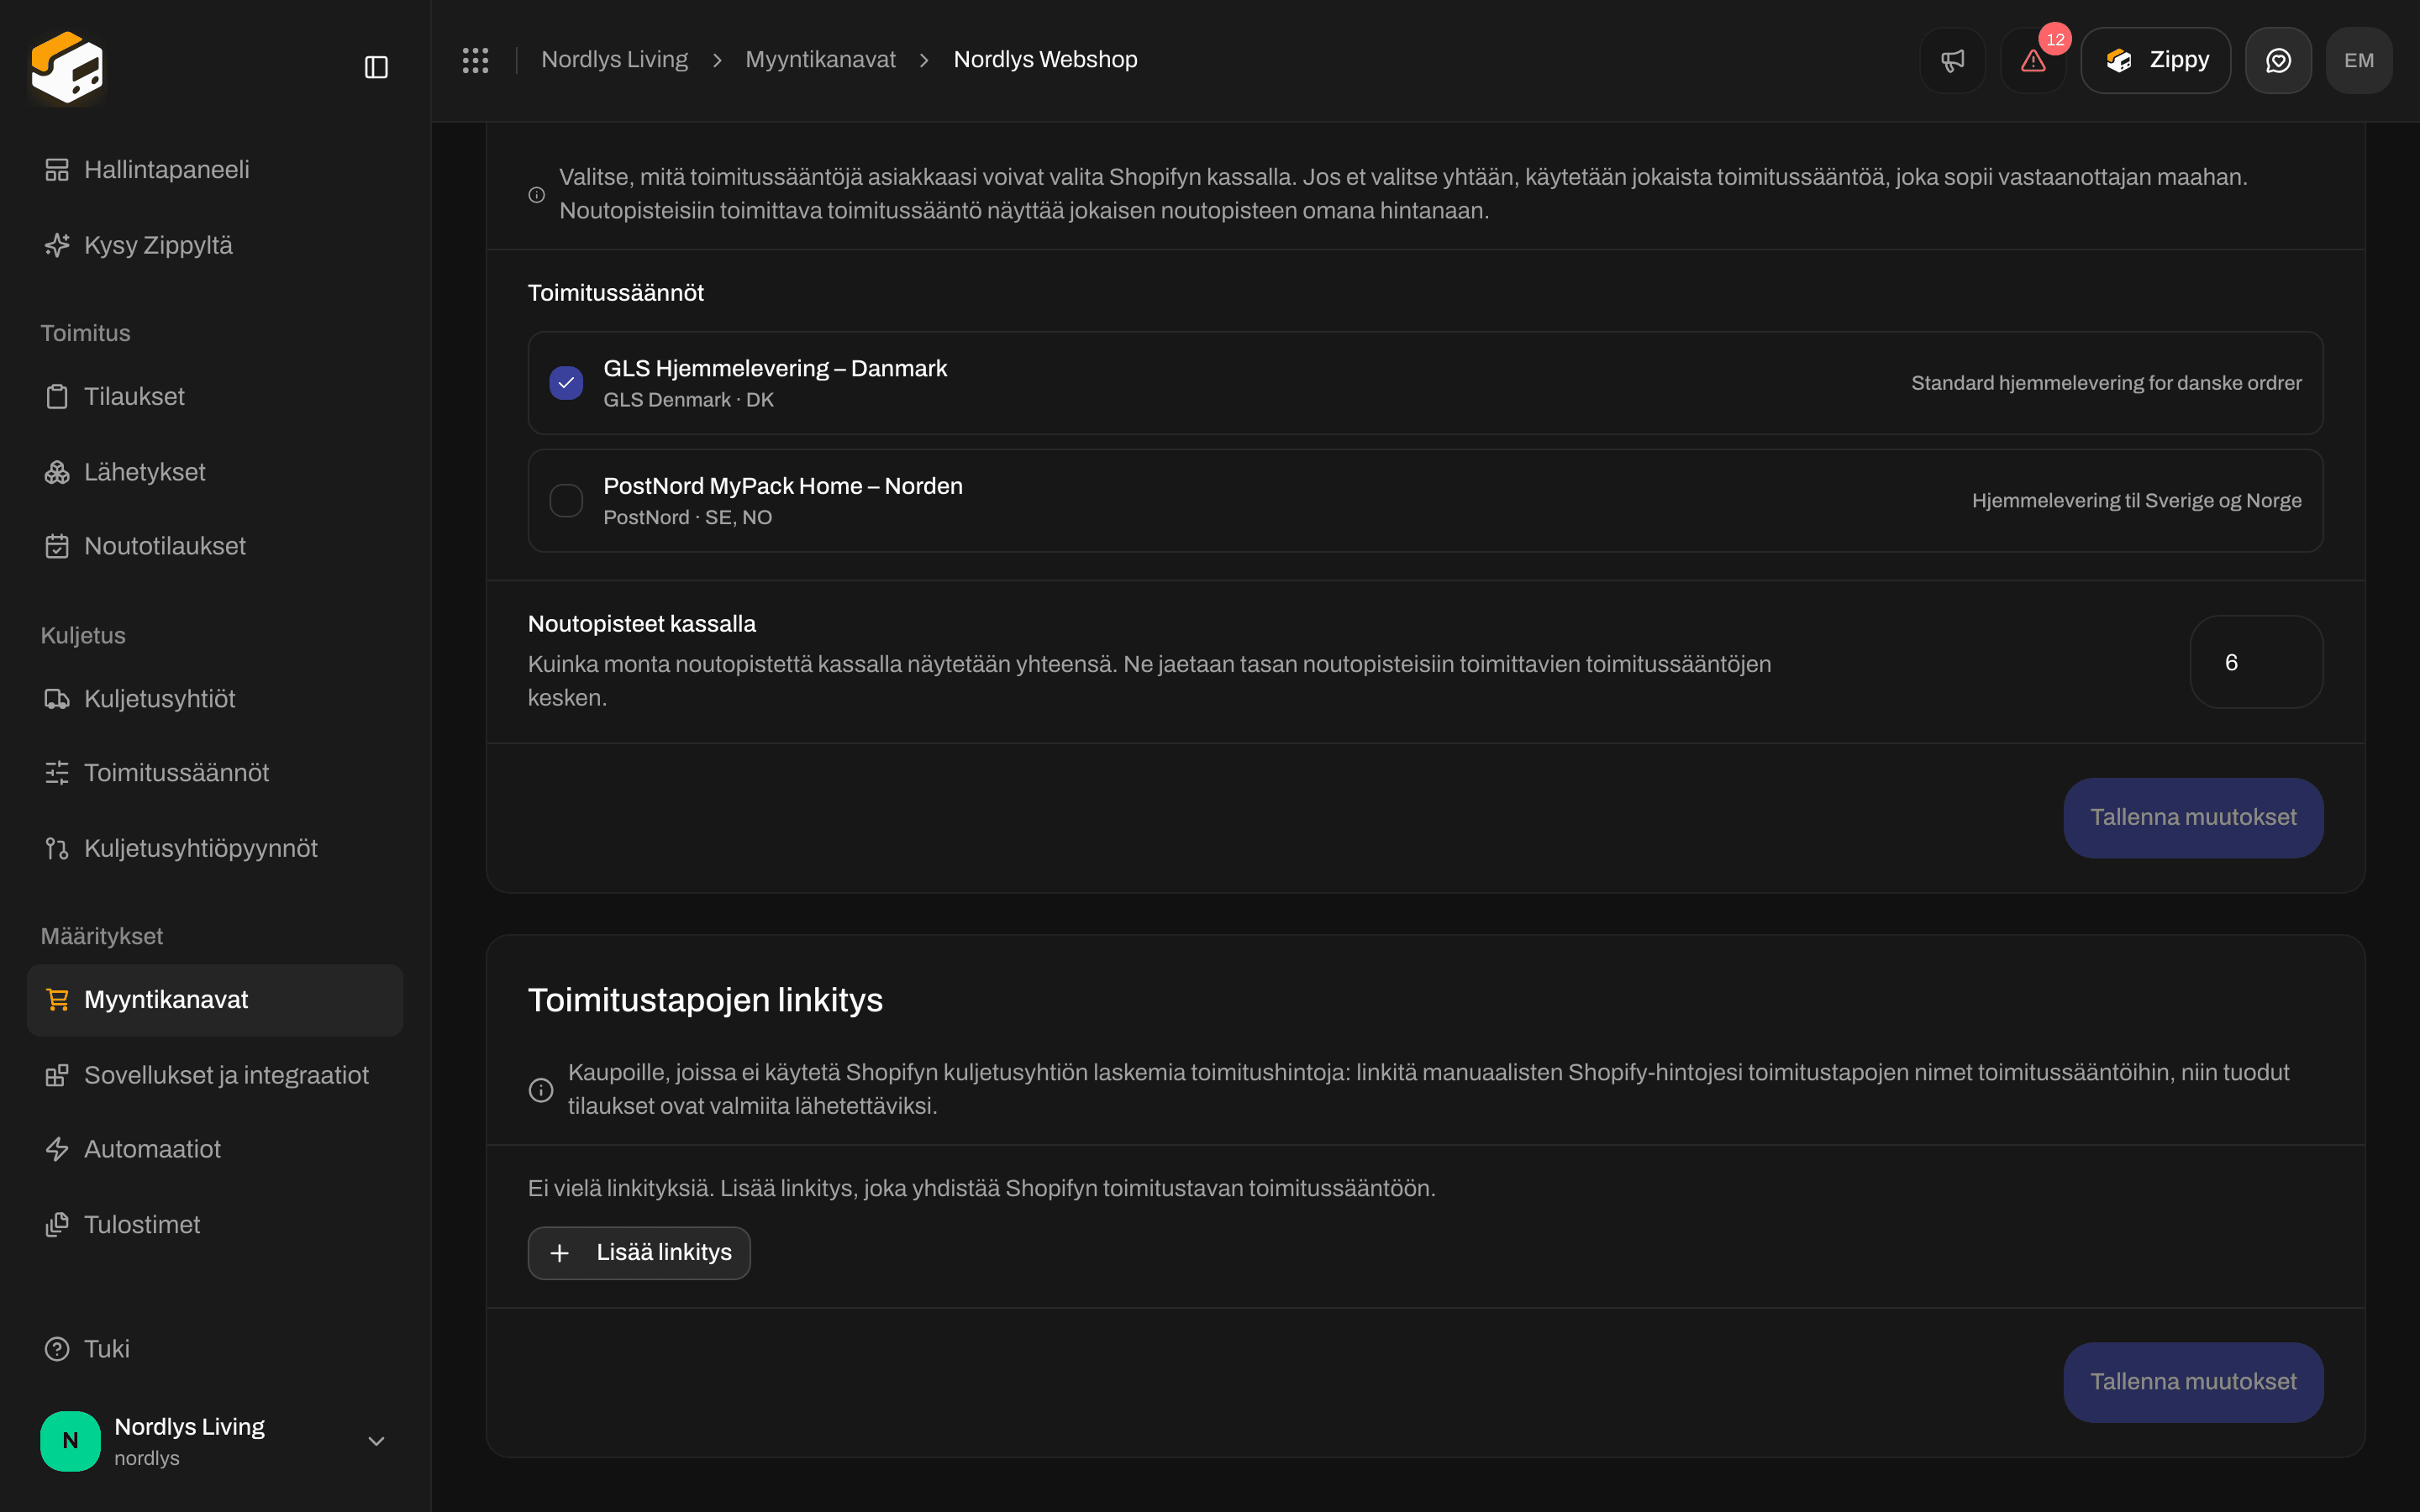
Task: Open the Zippy assistant button
Action: click(2155, 60)
